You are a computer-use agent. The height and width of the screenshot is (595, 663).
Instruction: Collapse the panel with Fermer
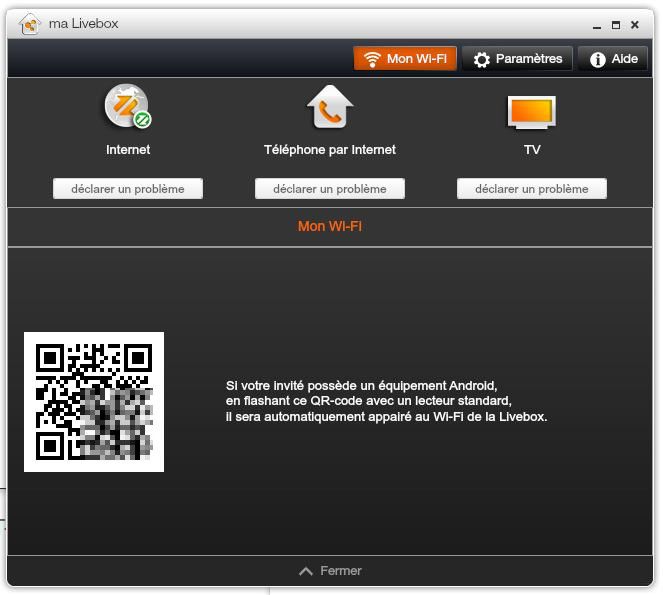click(330, 571)
